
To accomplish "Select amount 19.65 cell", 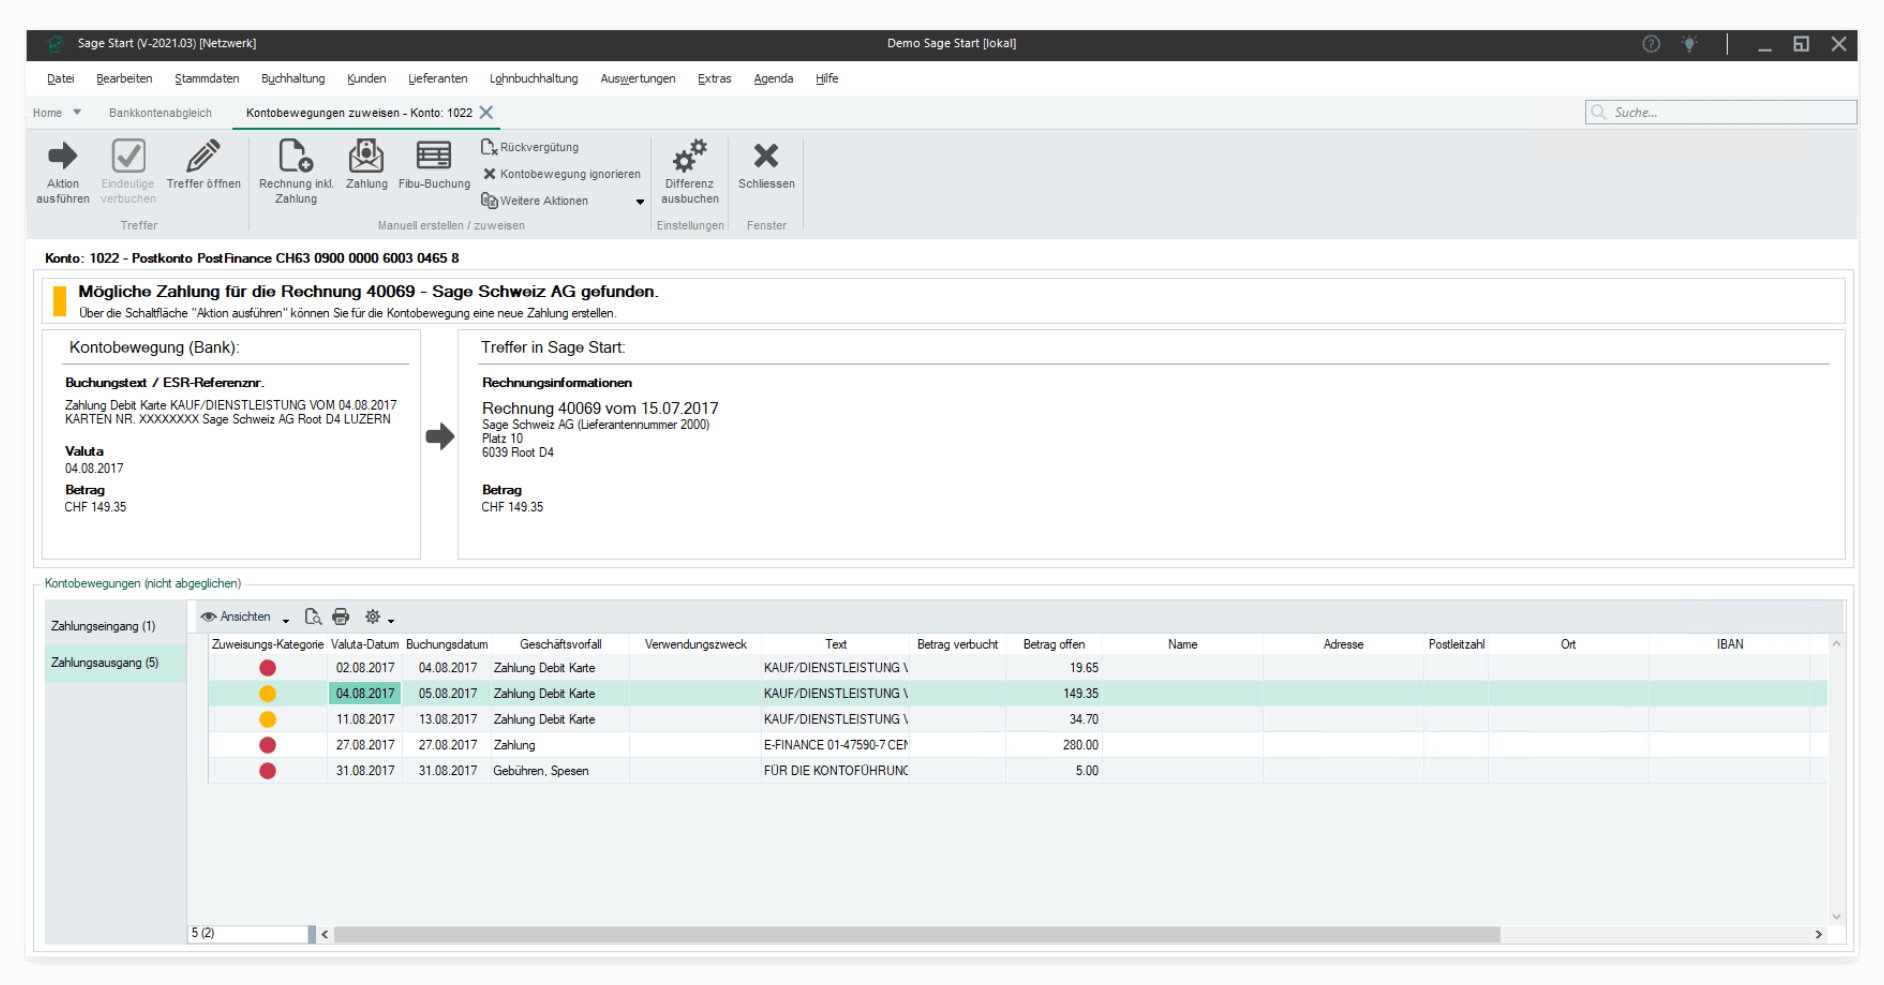I will pyautogui.click(x=1054, y=668).
